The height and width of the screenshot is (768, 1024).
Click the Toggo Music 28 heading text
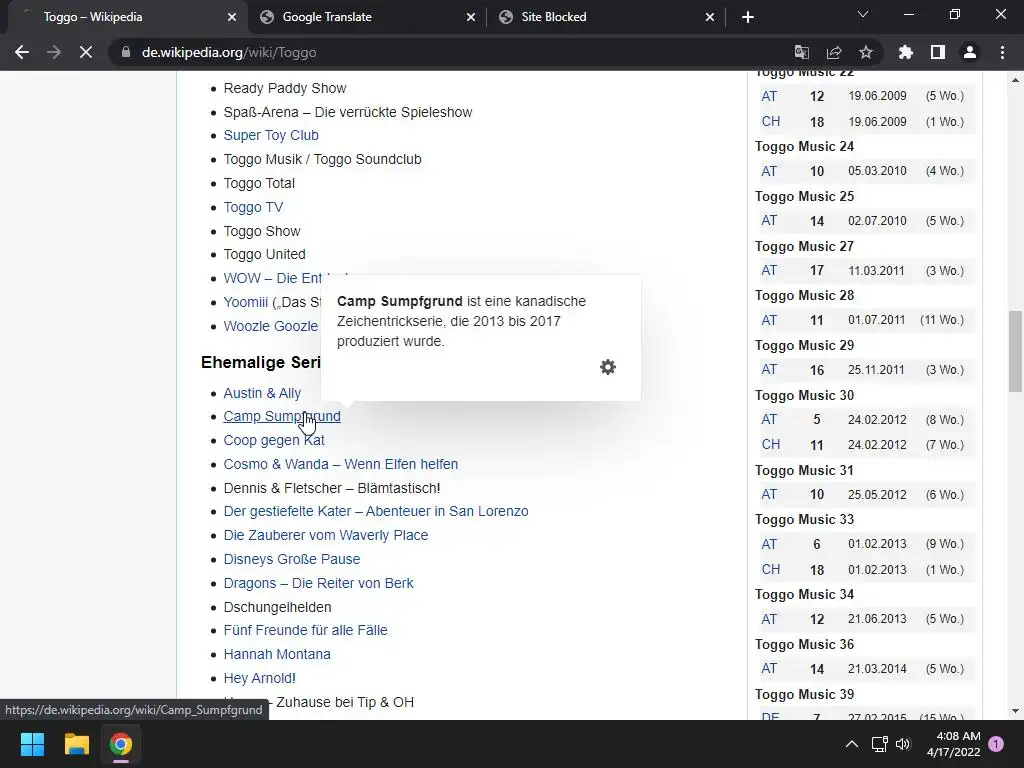tap(804, 296)
